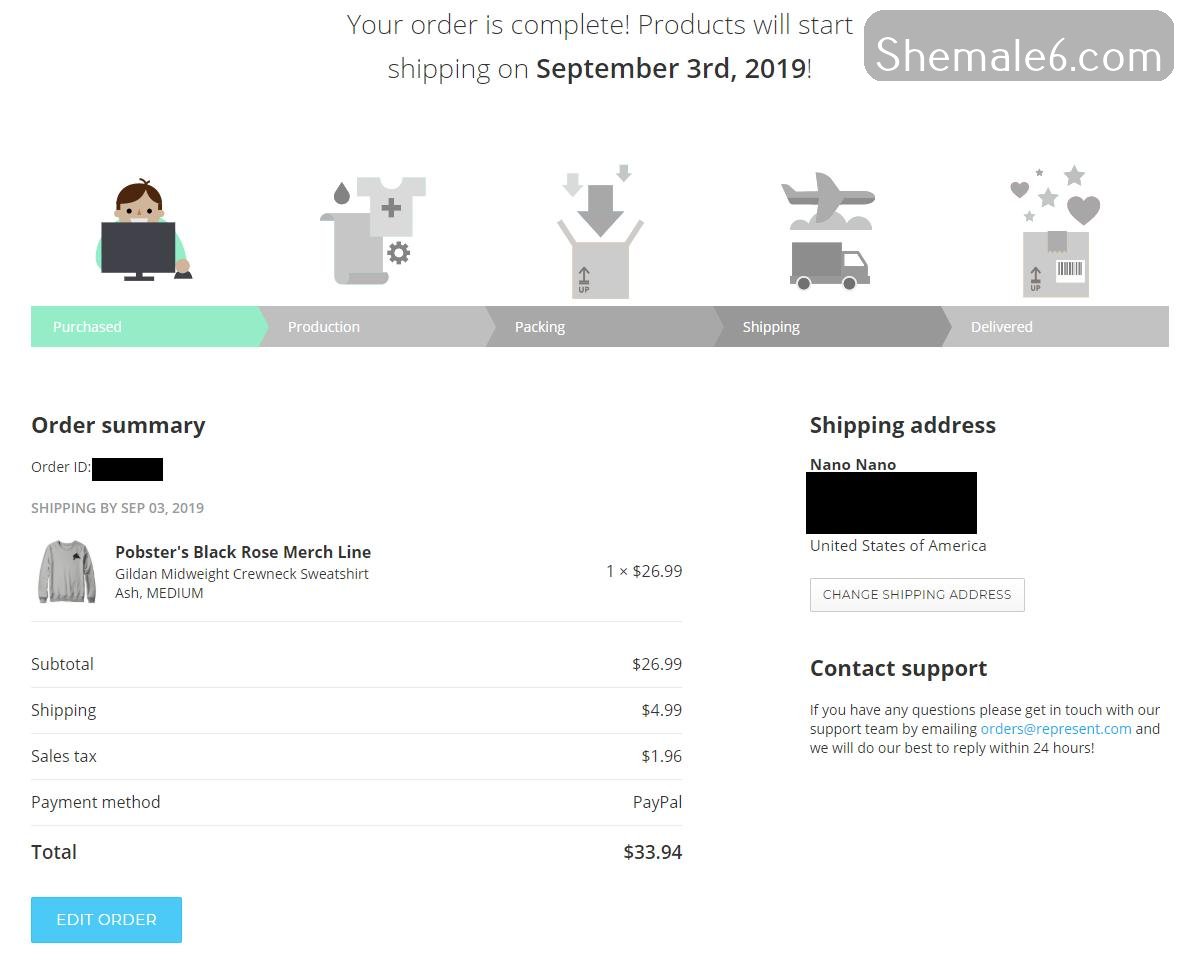Click the Order summary heading
Screen dimensions: 1184x972
pos(118,425)
